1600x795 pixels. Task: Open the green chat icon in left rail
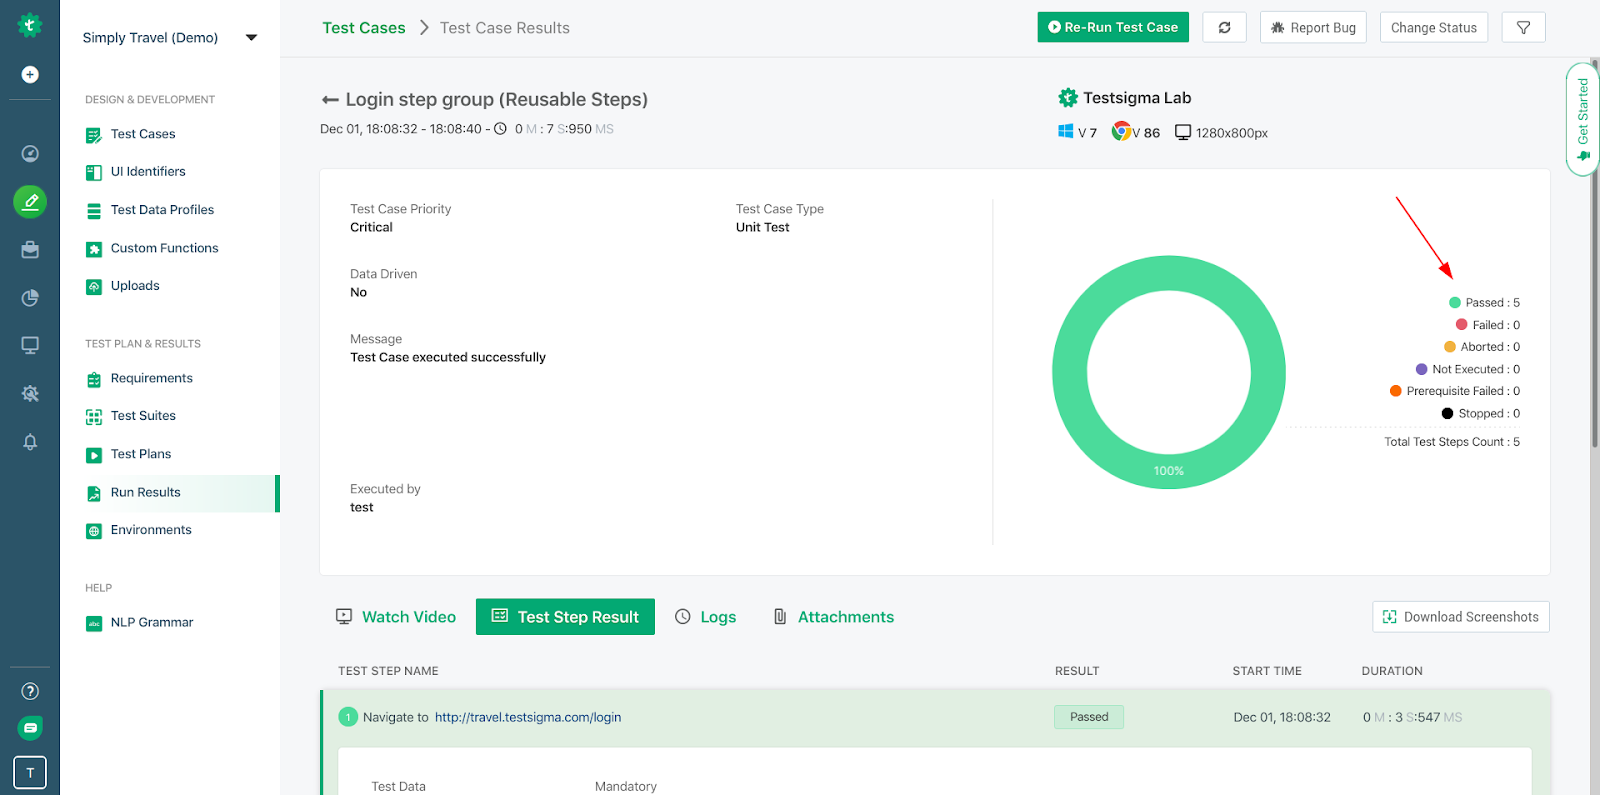click(30, 728)
